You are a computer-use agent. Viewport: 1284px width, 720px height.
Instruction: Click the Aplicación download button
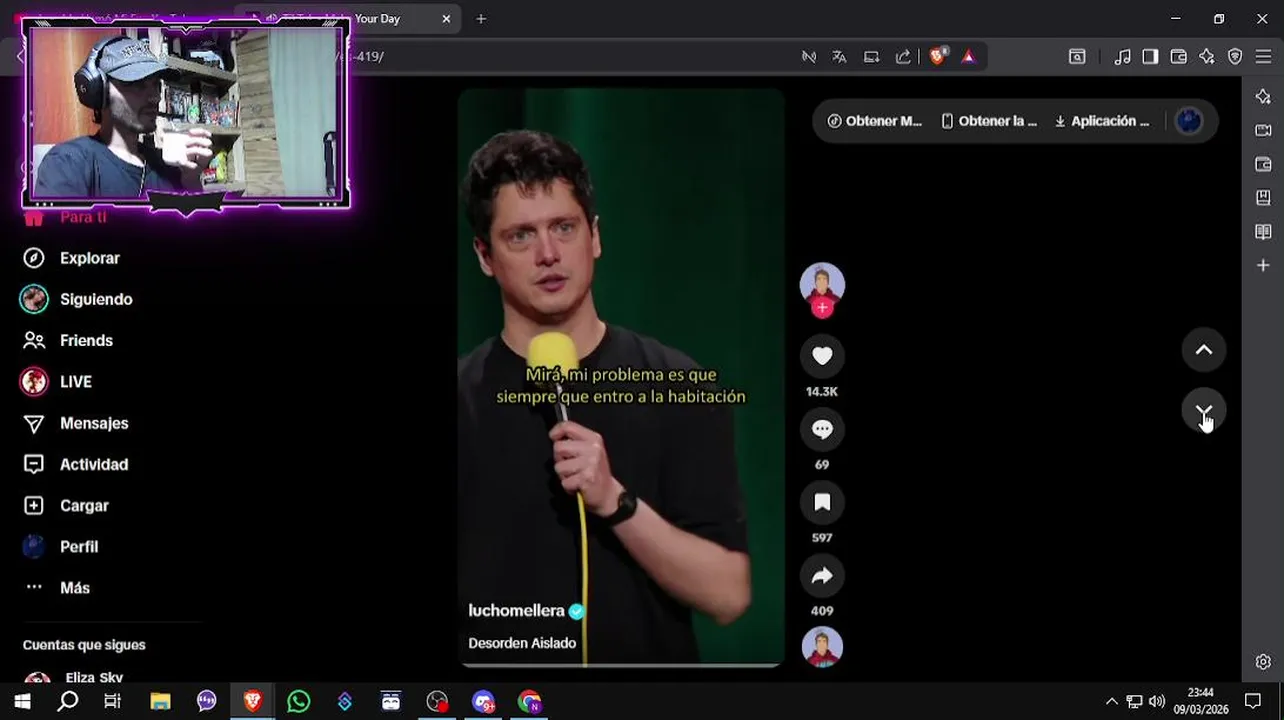pyautogui.click(x=1102, y=121)
